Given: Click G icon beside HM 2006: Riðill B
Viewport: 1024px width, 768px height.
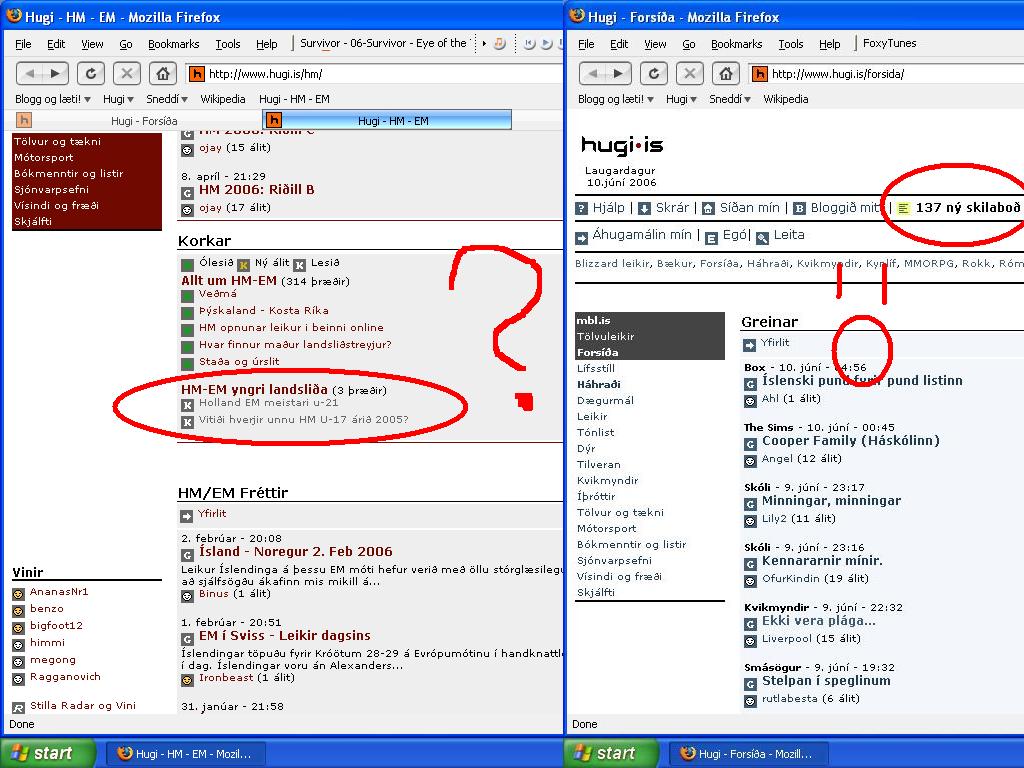Looking at the screenshot, I should coord(187,193).
